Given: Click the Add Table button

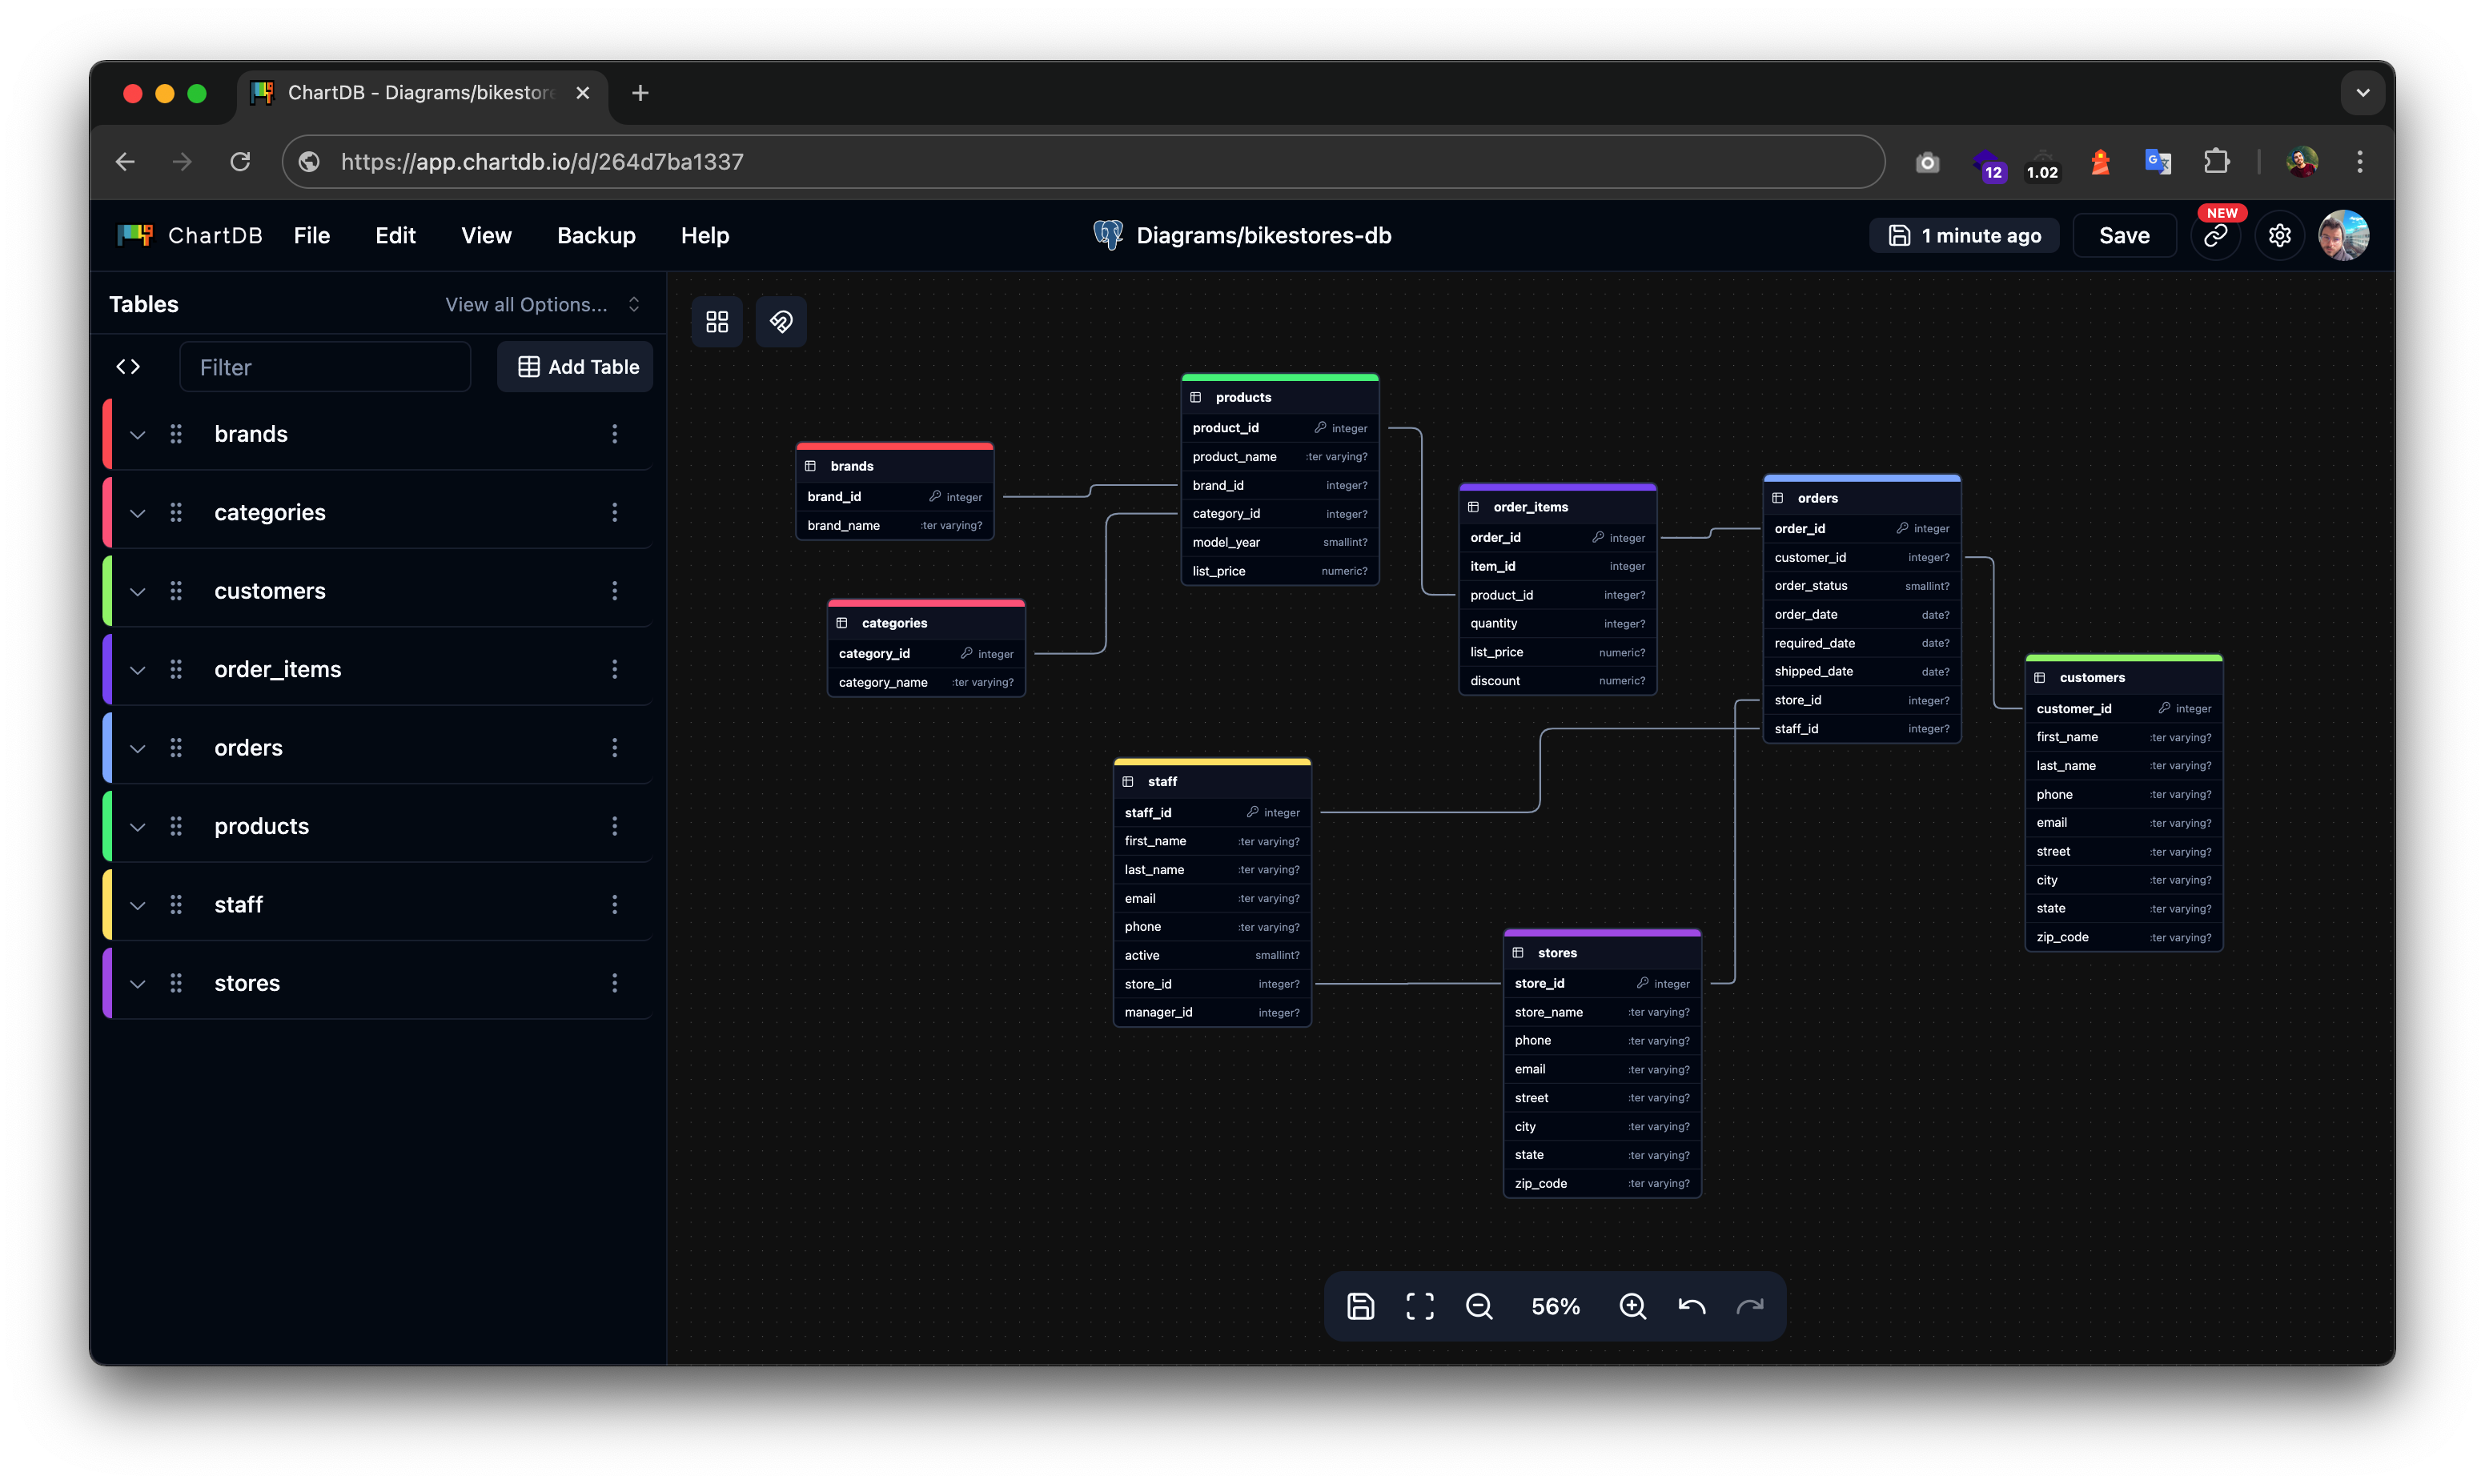Looking at the screenshot, I should (x=577, y=367).
